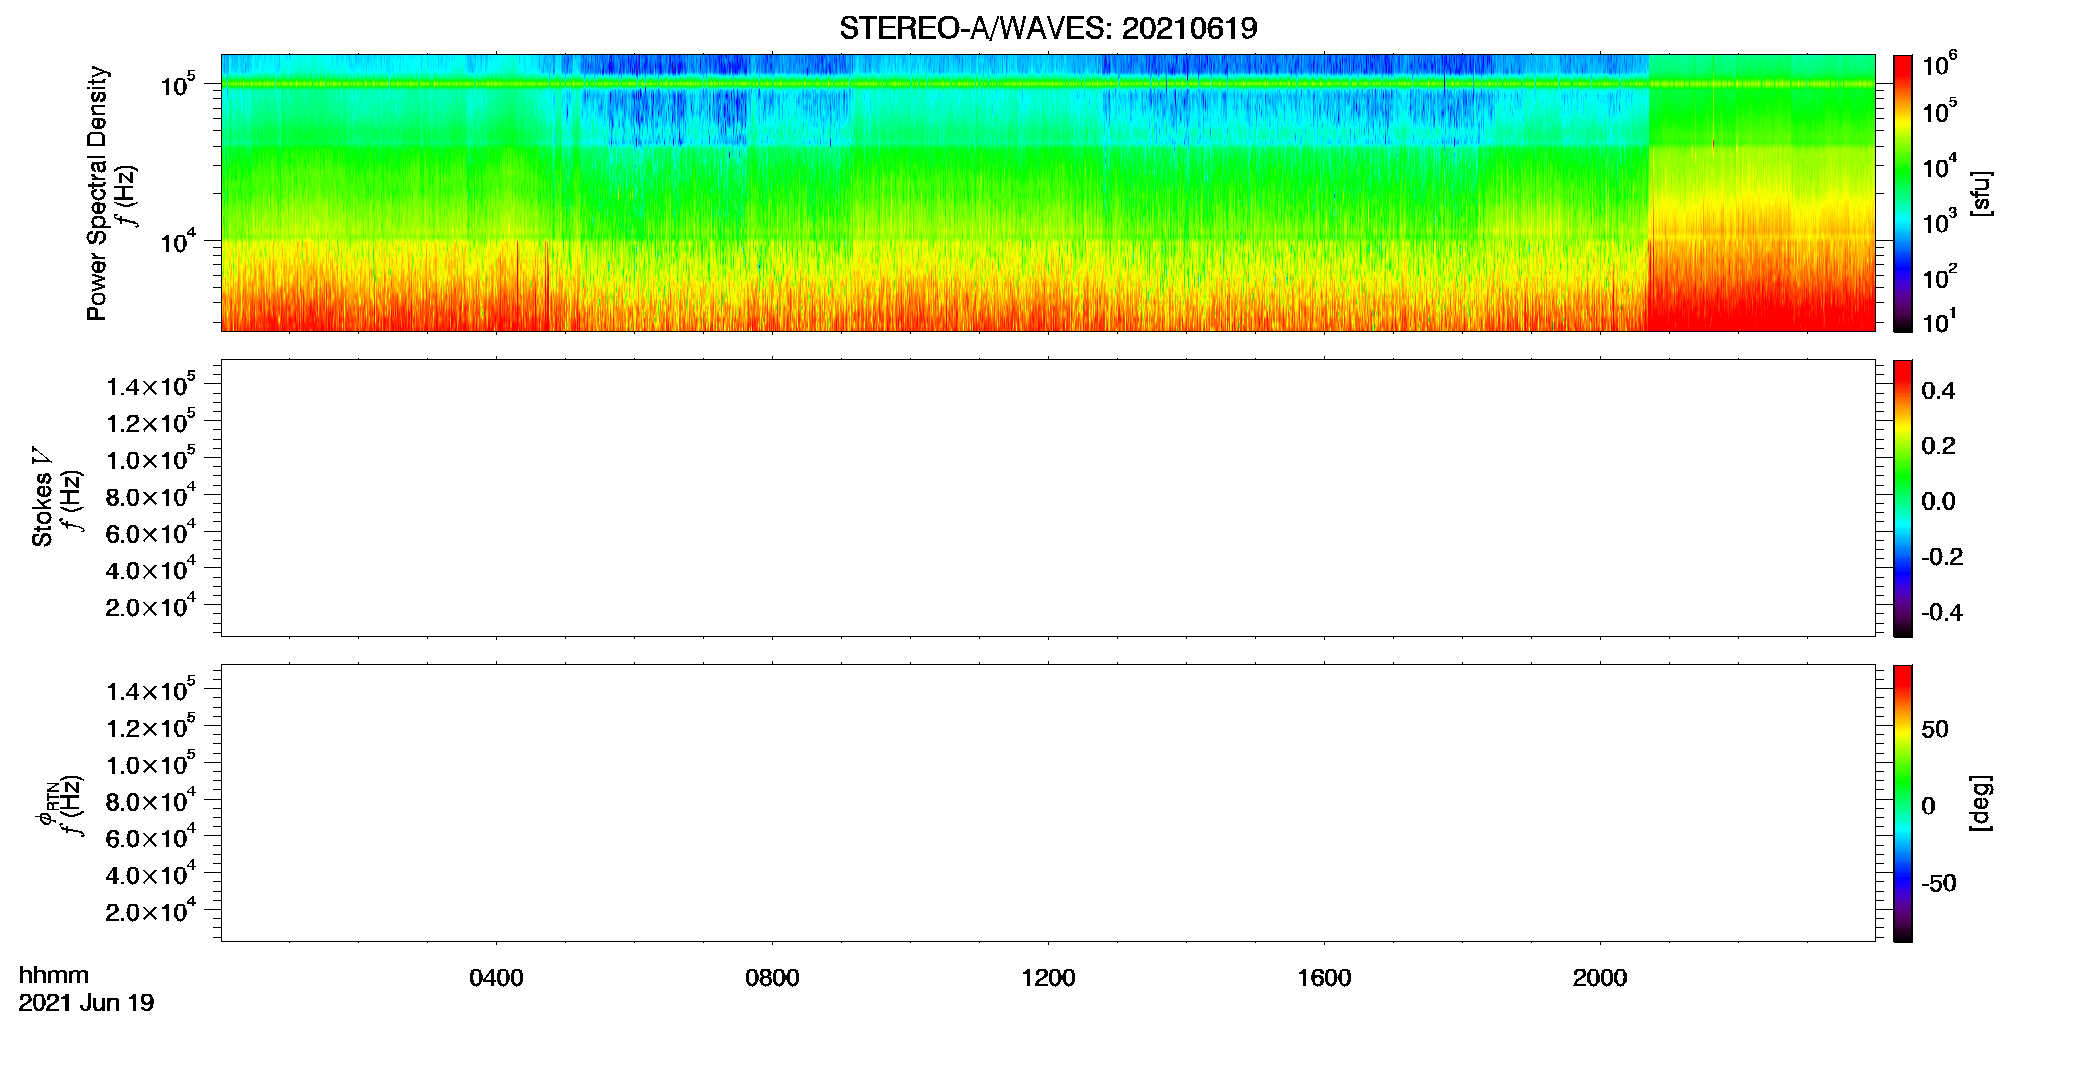Click the [deg] colorbar unit label
Image resolution: width=2096 pixels, height=1080 pixels.
(x=1980, y=803)
